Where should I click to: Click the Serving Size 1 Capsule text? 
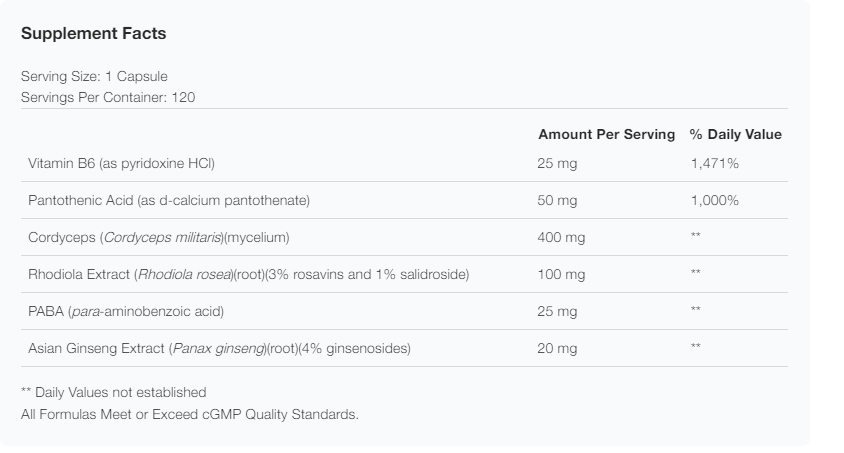coord(94,77)
